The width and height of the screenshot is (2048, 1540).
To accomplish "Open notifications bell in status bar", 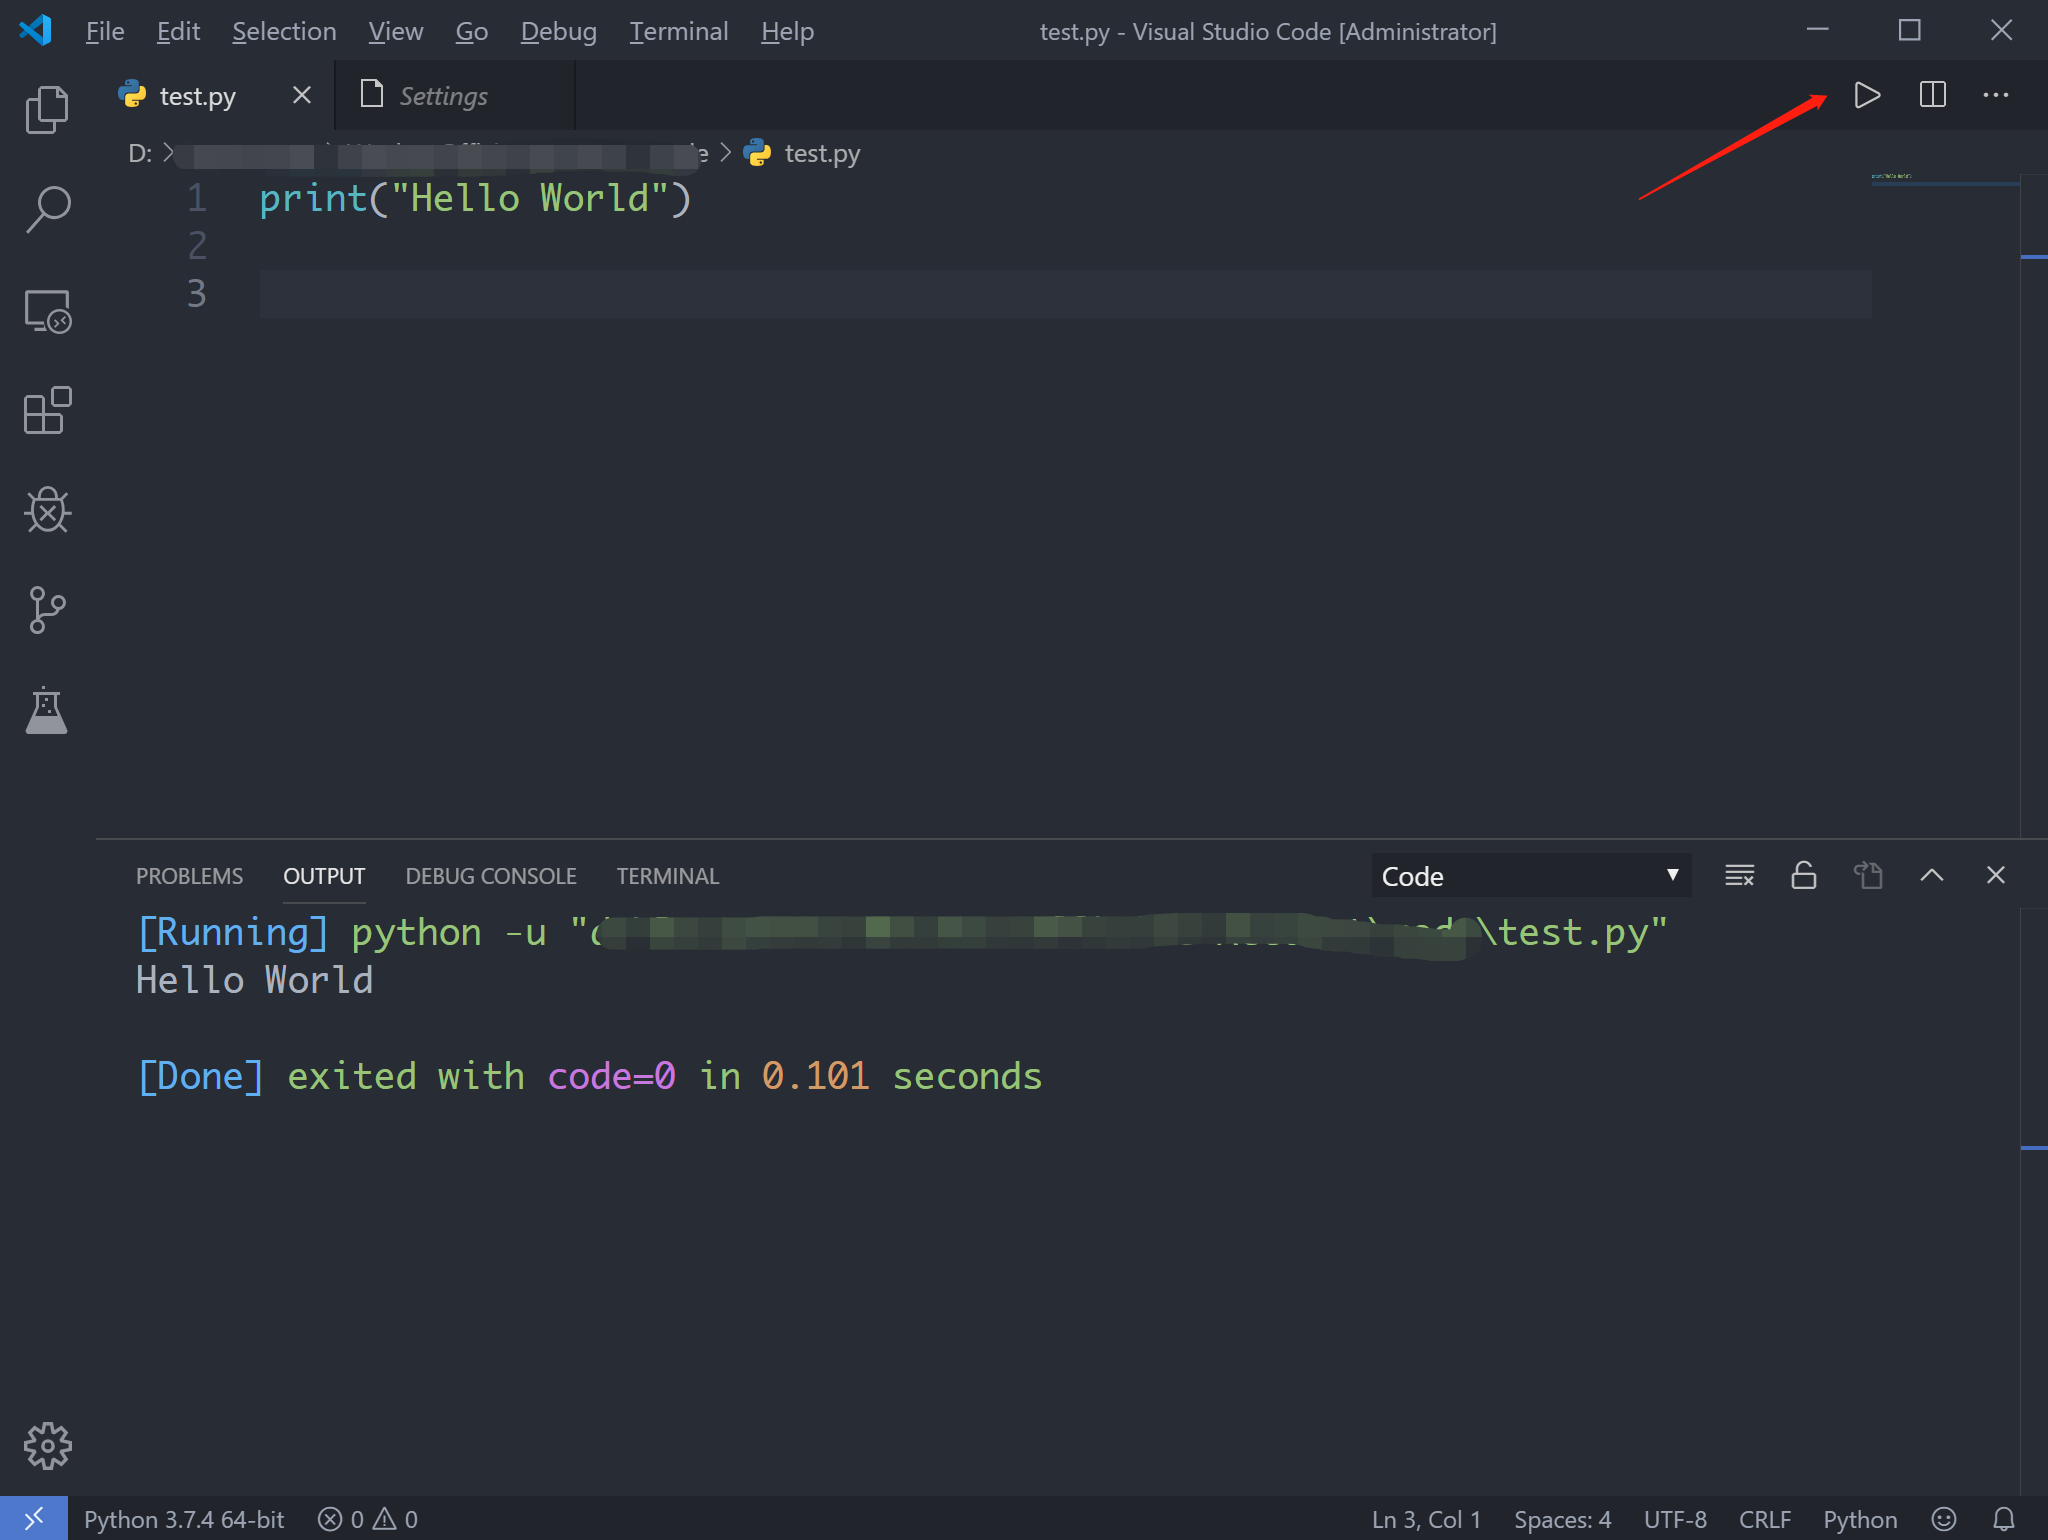I will (2004, 1519).
